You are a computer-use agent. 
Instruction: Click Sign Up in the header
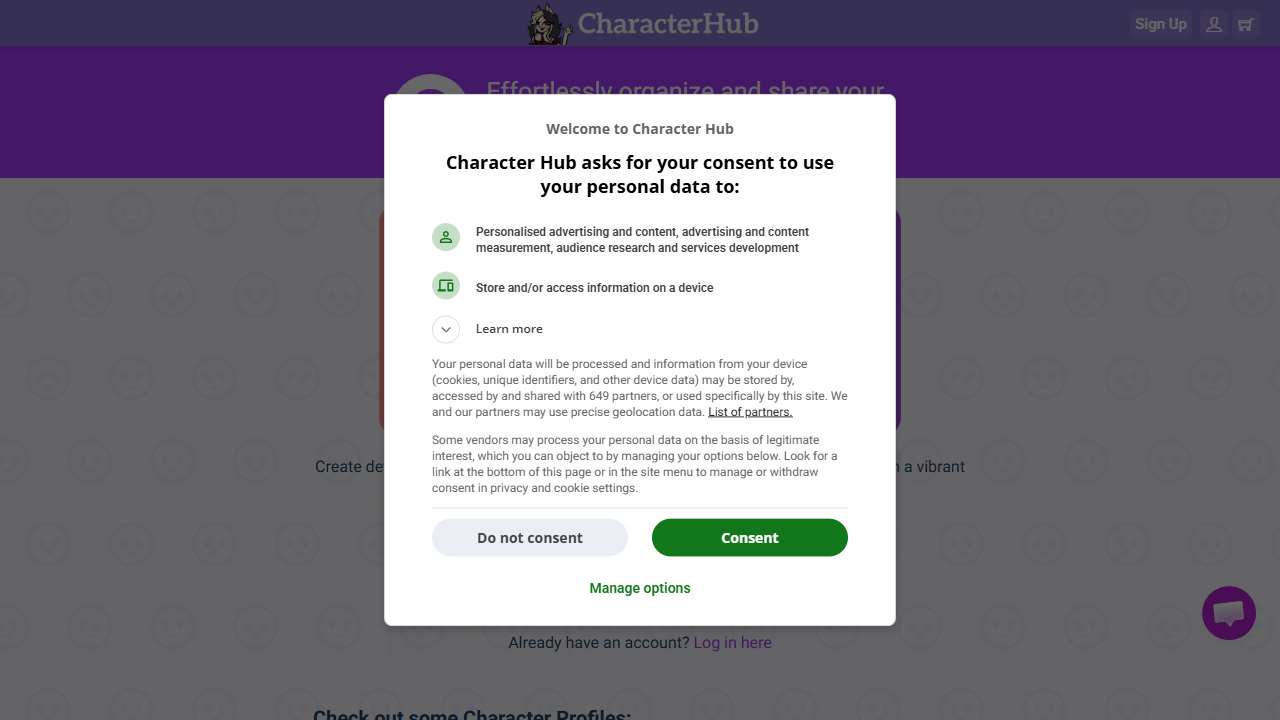pos(1160,23)
